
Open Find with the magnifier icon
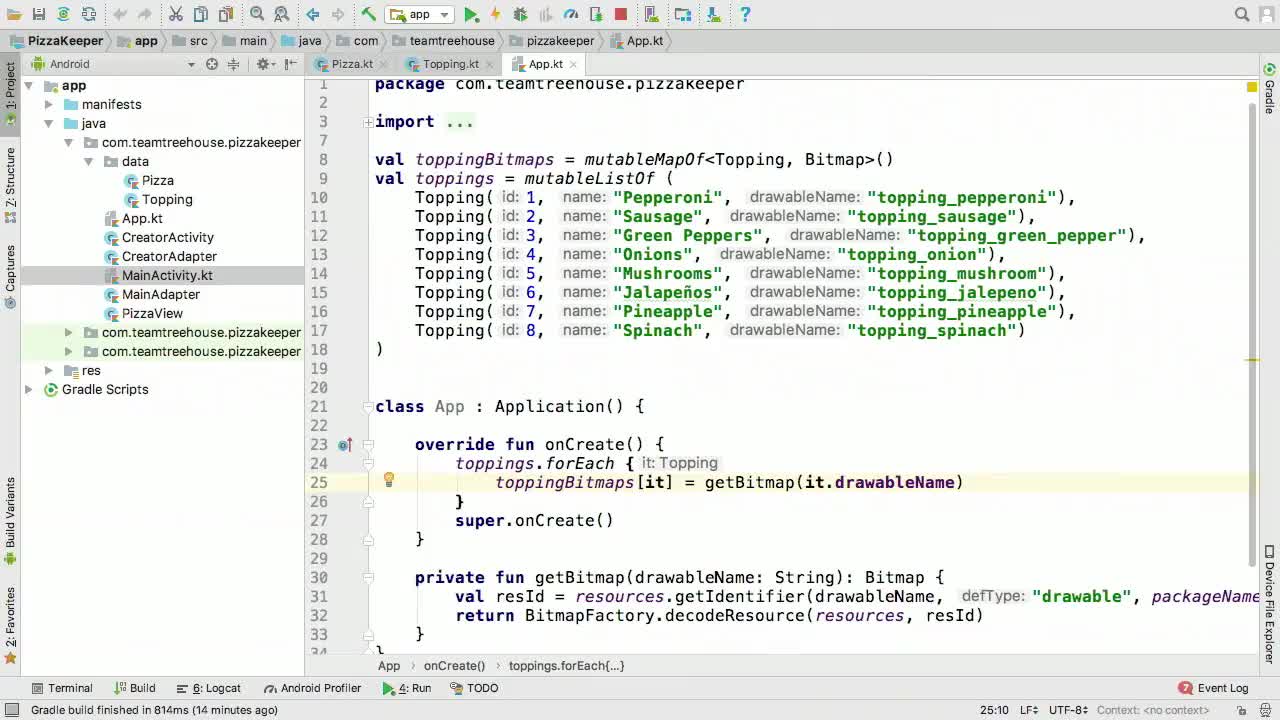(x=257, y=14)
